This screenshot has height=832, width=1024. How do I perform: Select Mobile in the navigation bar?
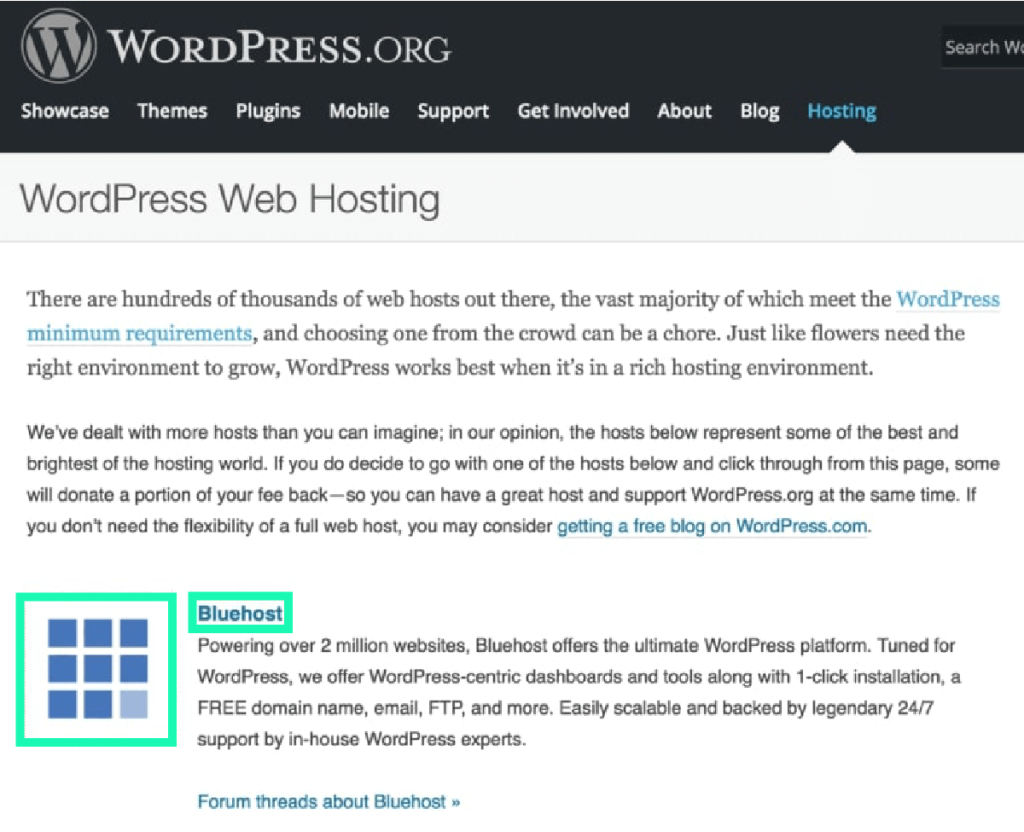coord(359,111)
